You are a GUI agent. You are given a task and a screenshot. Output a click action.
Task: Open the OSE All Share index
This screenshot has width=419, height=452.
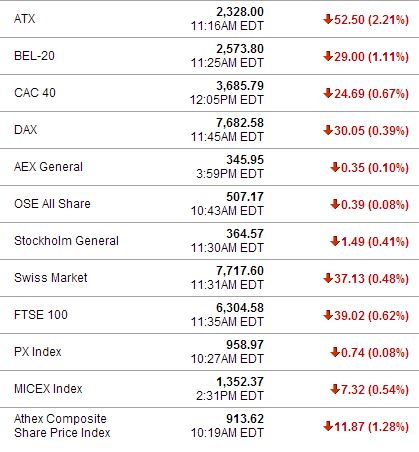click(x=52, y=204)
